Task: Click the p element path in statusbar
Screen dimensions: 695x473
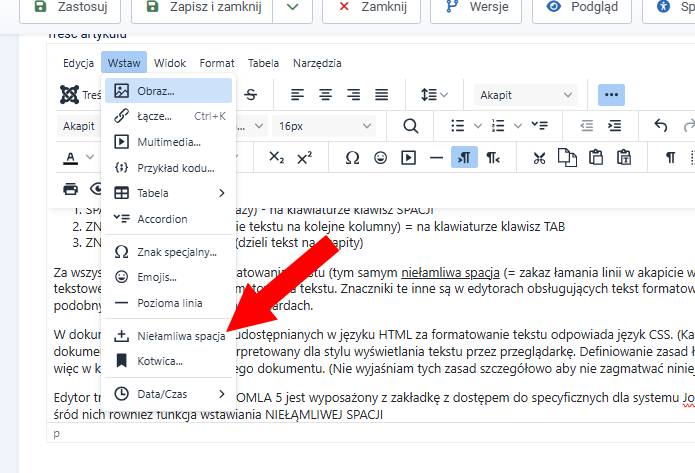Action: (56, 434)
